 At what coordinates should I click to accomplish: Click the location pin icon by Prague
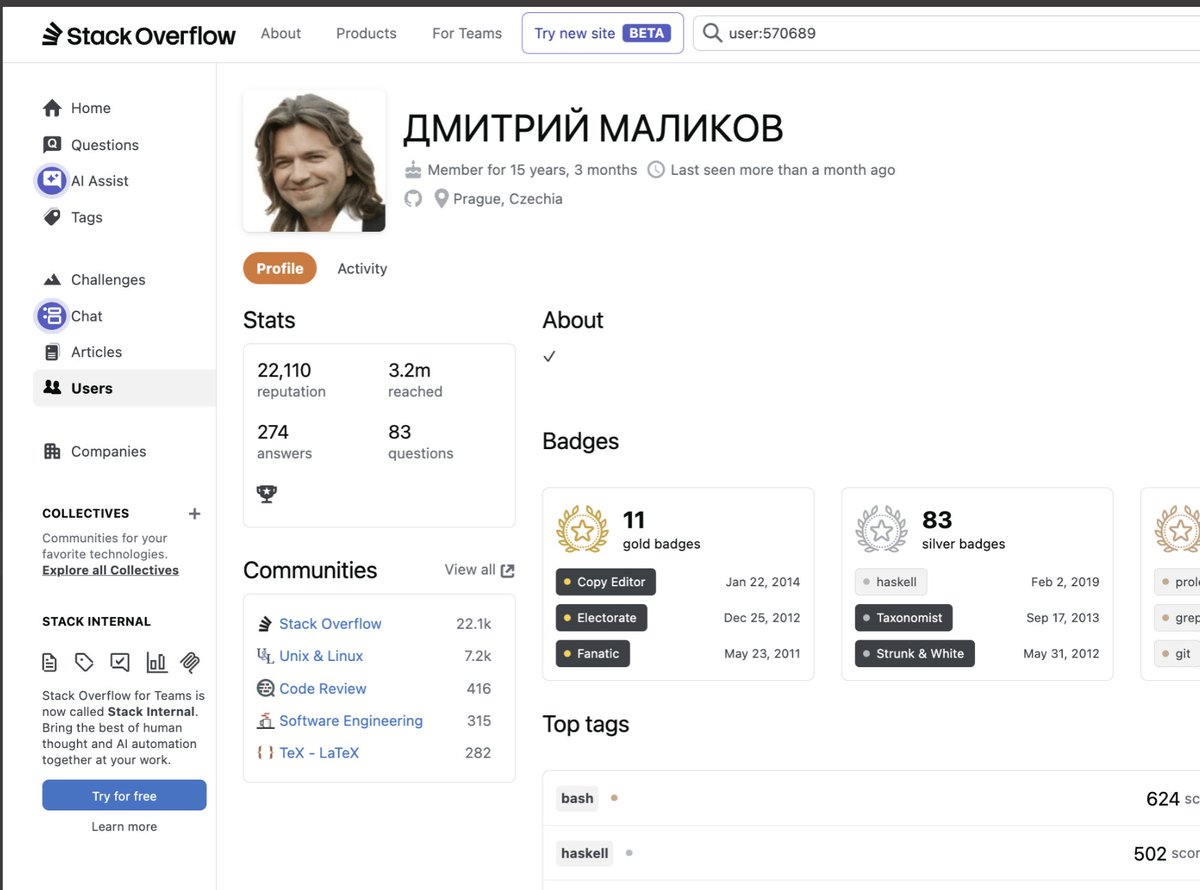coord(441,199)
